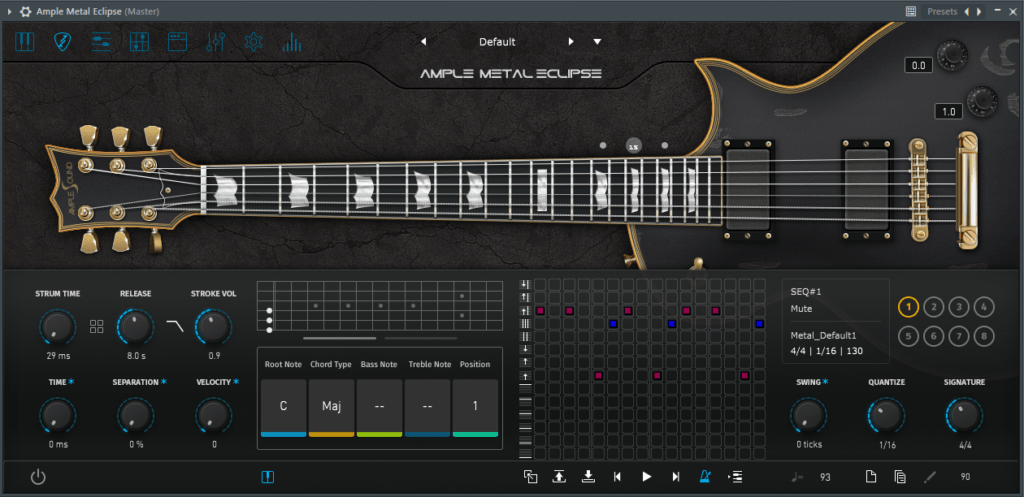
Task: Skip to previous sequence step
Action: [x=617, y=477]
